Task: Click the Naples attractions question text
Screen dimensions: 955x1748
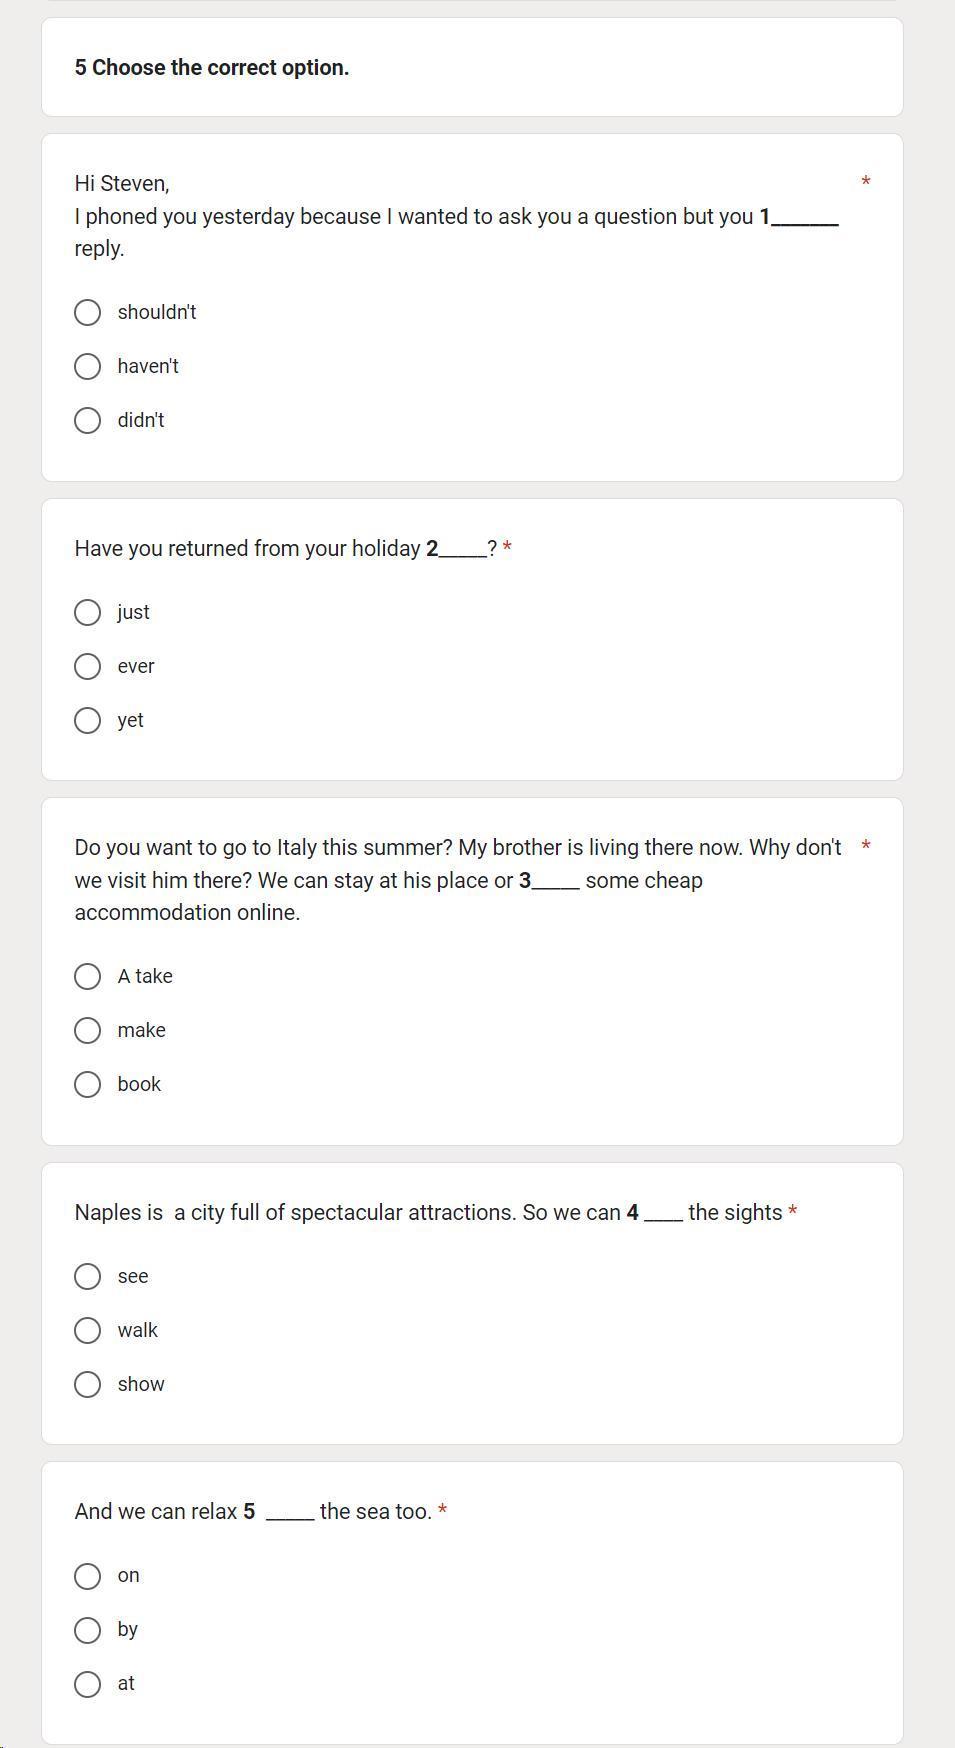Action: (x=428, y=1213)
